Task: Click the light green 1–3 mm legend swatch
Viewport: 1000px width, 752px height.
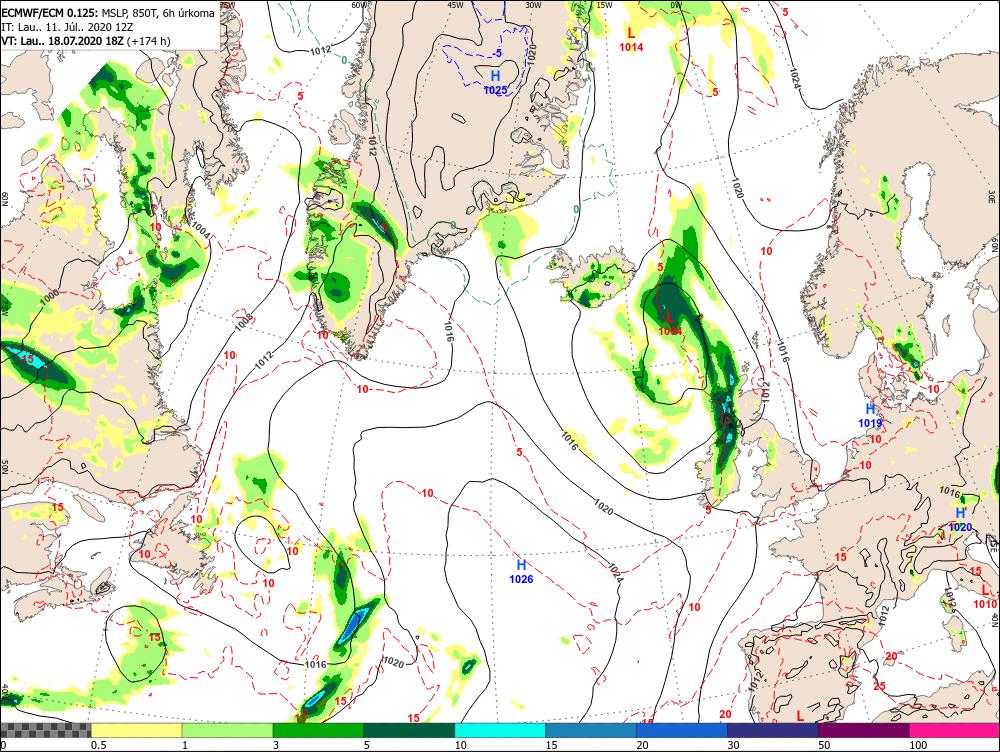Action: coord(227,730)
